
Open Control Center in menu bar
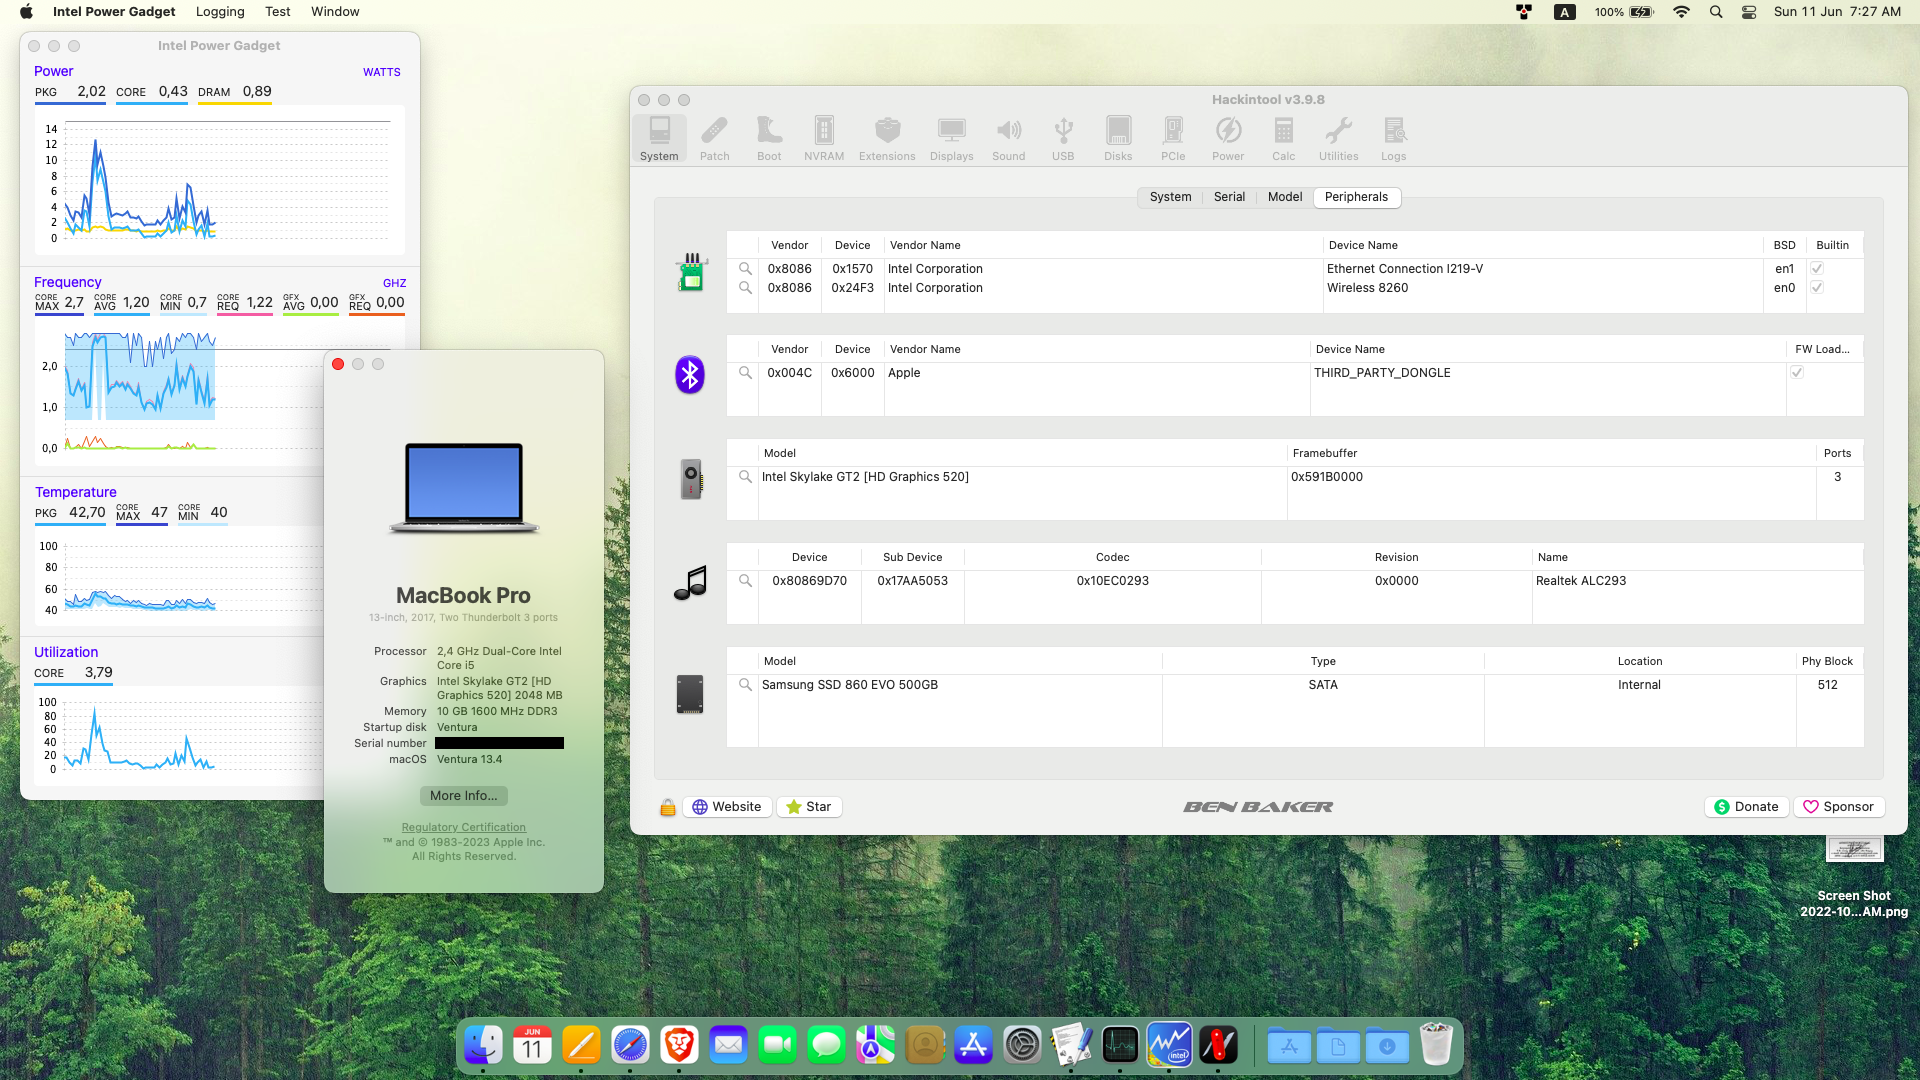coord(1749,12)
